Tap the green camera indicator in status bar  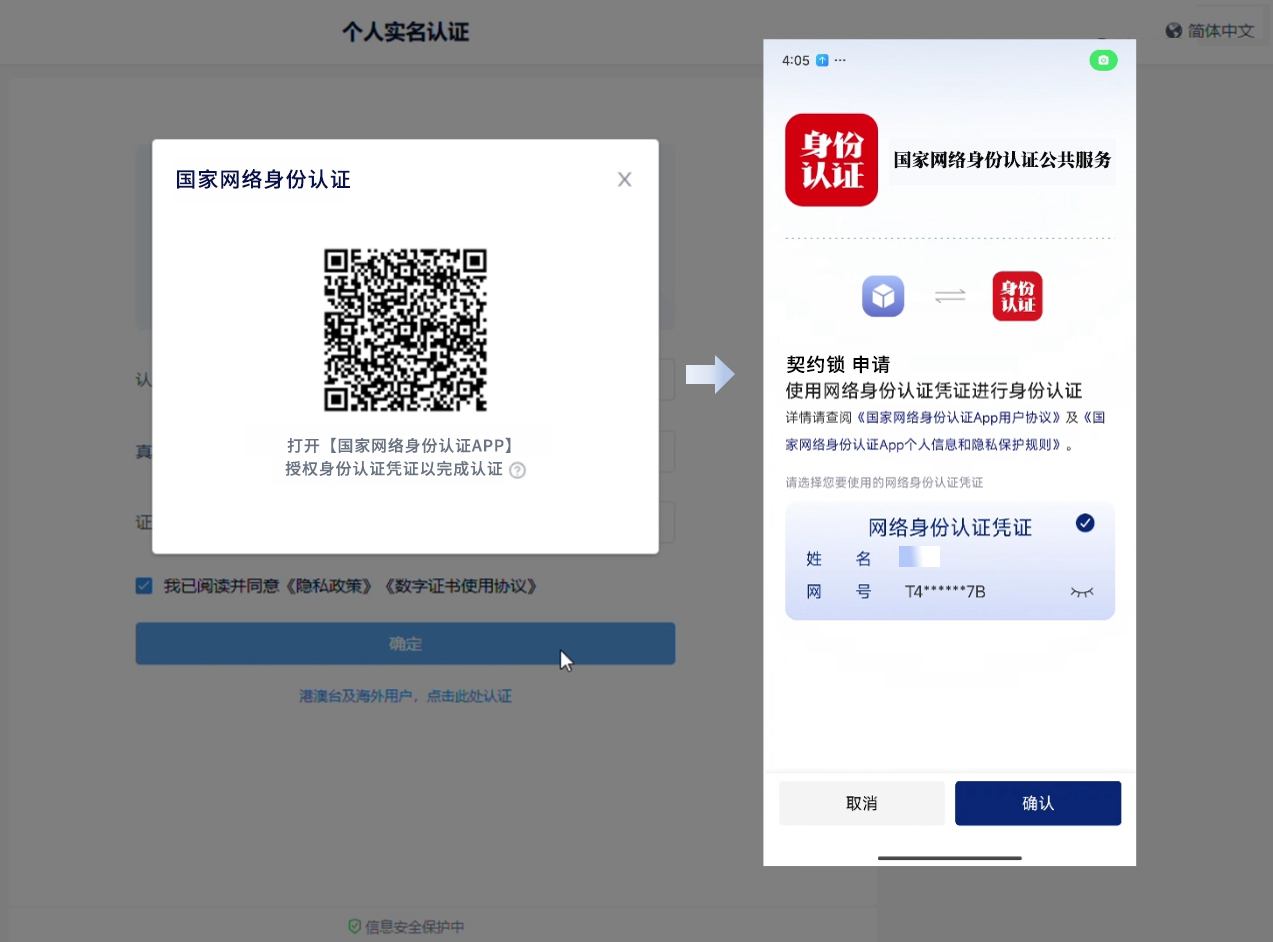[1103, 60]
